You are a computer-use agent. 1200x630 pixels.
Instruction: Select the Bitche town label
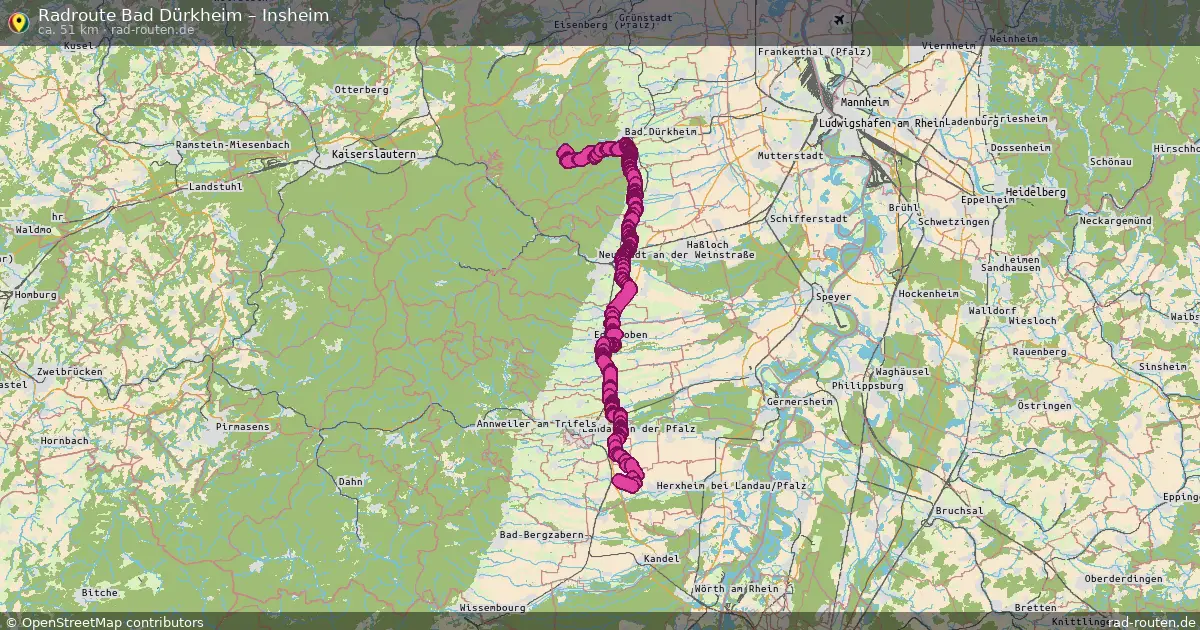[99, 593]
